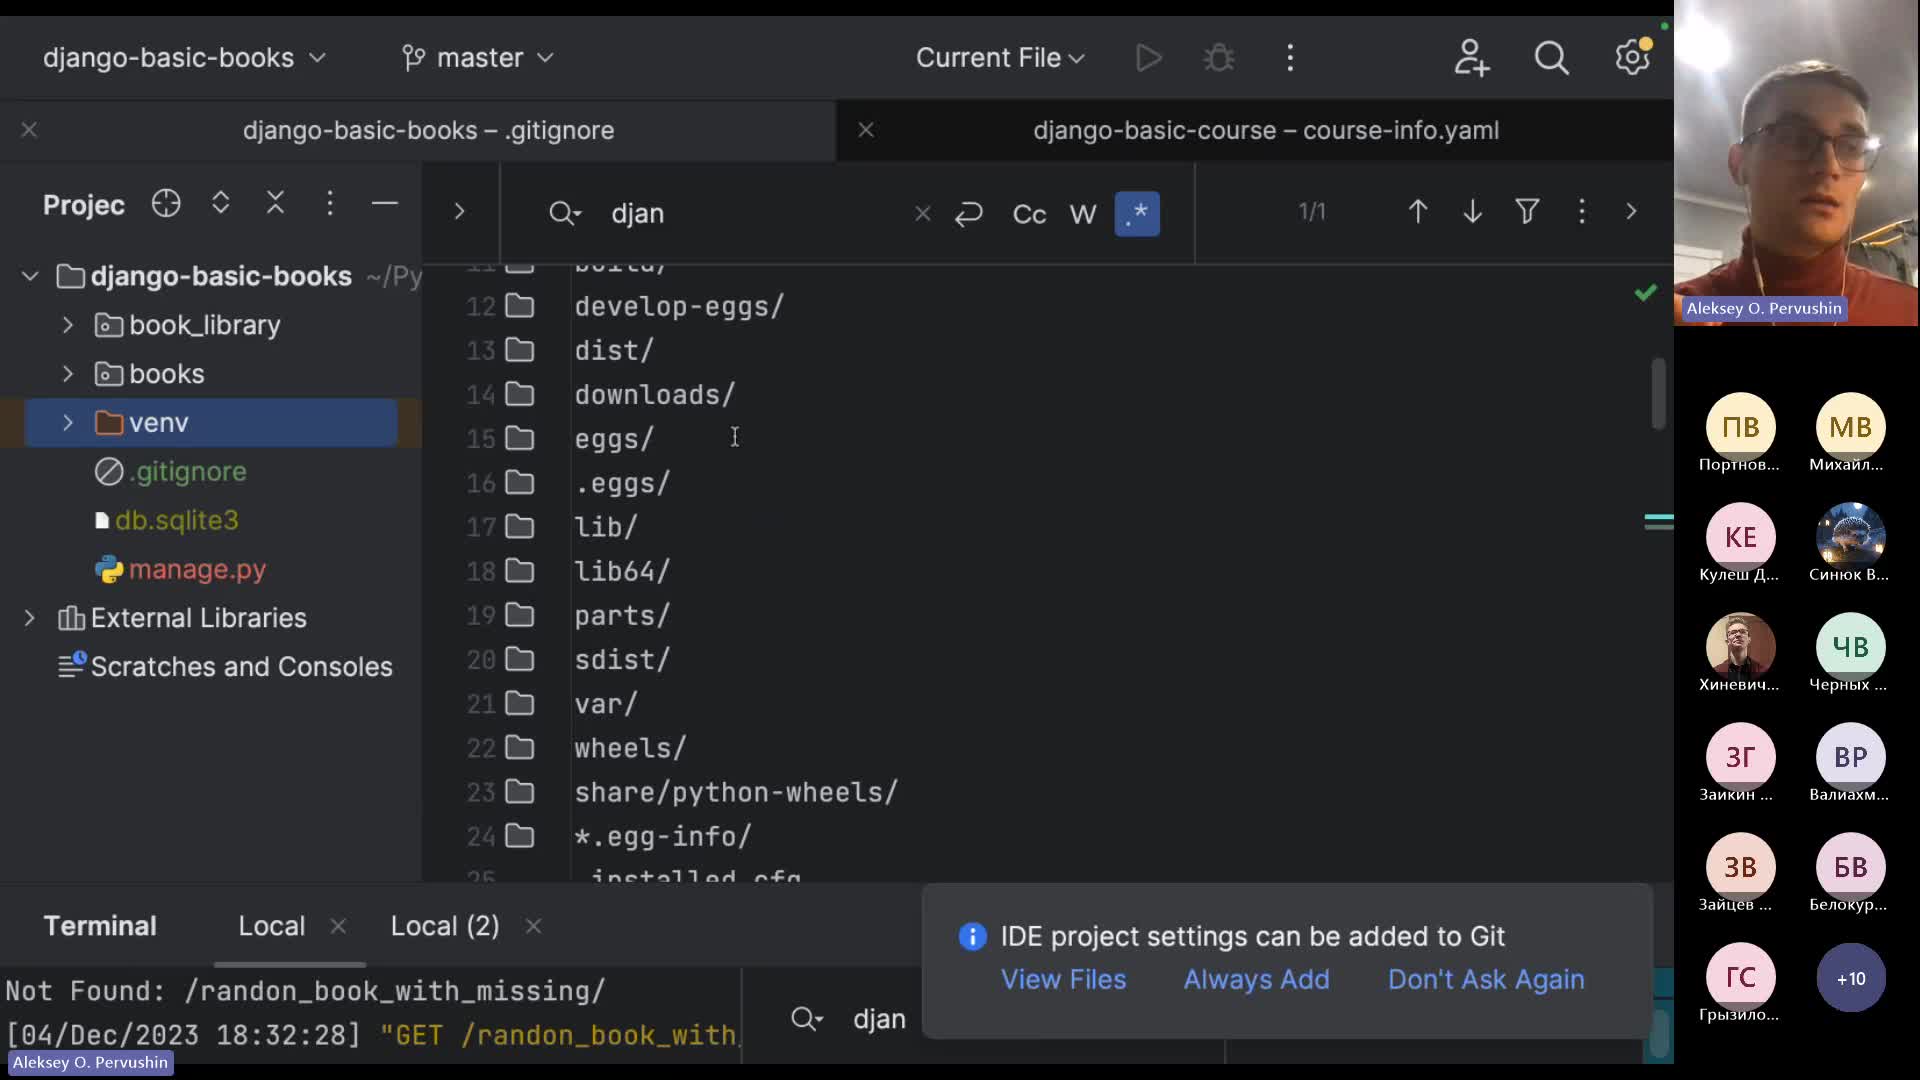Open the django-basic-books project dropdown
Screen dimensions: 1920x1080
pos(184,58)
